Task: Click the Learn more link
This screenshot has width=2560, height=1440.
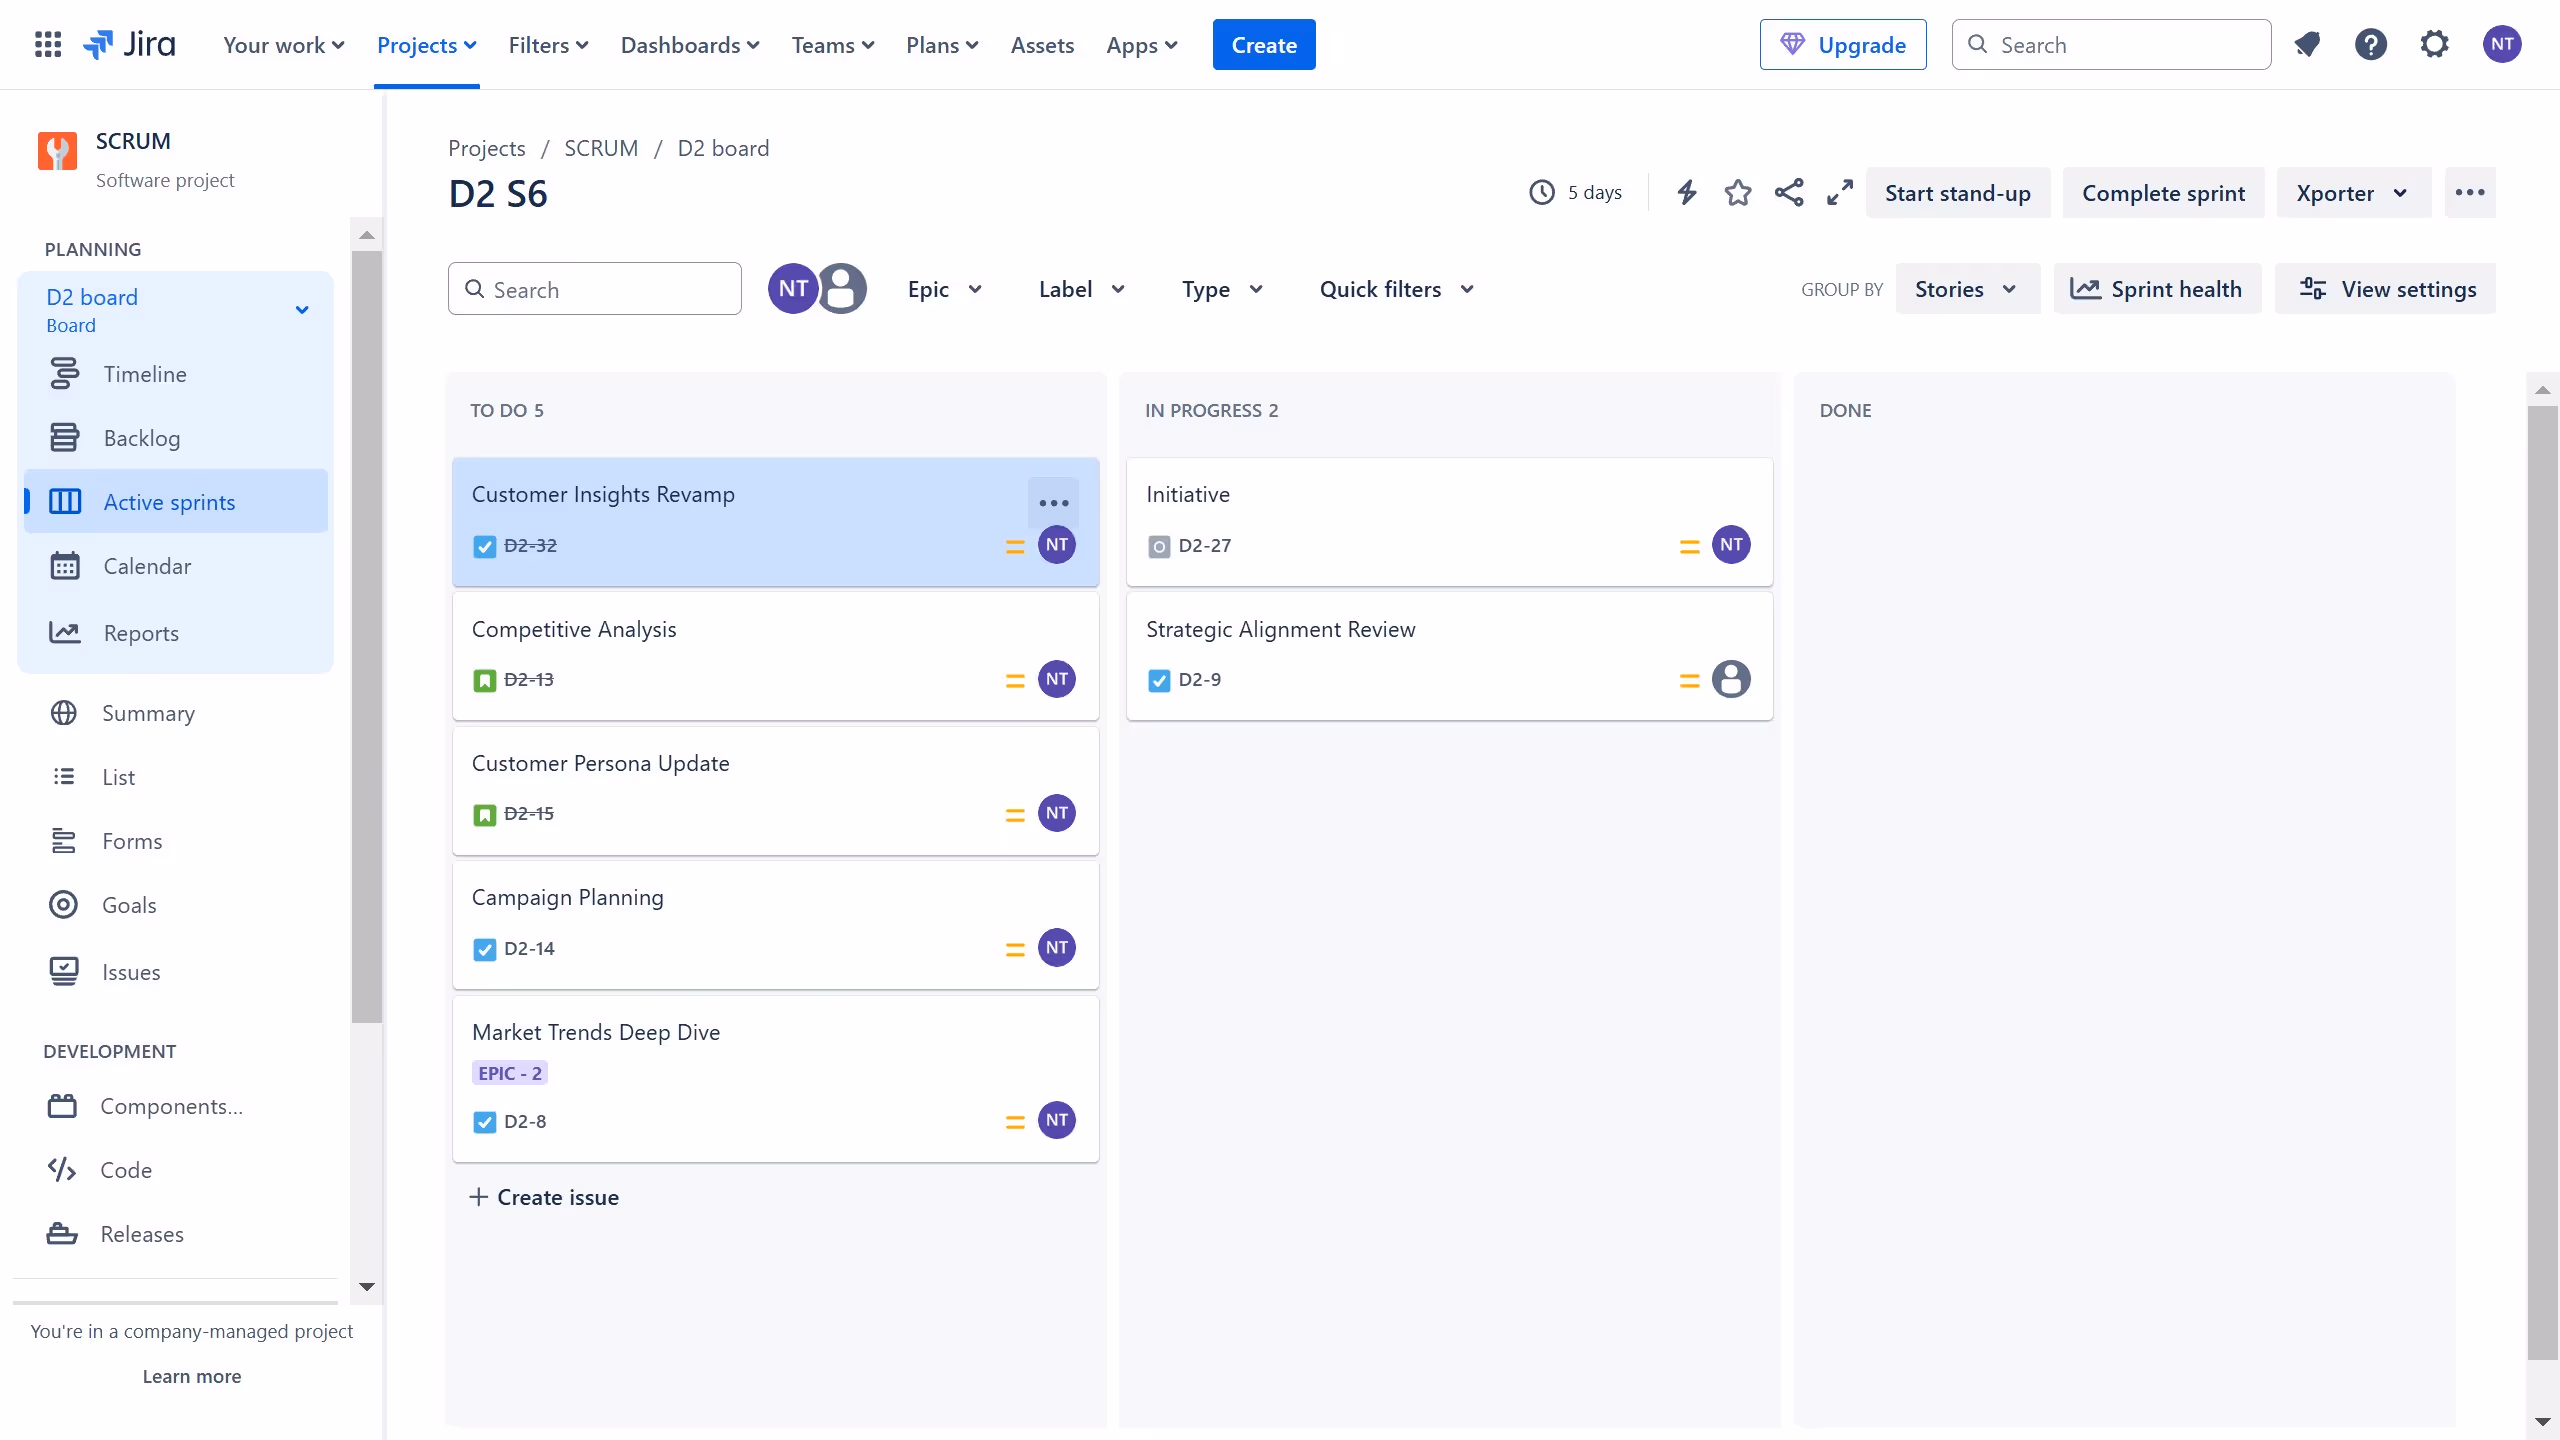Action: (191, 1376)
